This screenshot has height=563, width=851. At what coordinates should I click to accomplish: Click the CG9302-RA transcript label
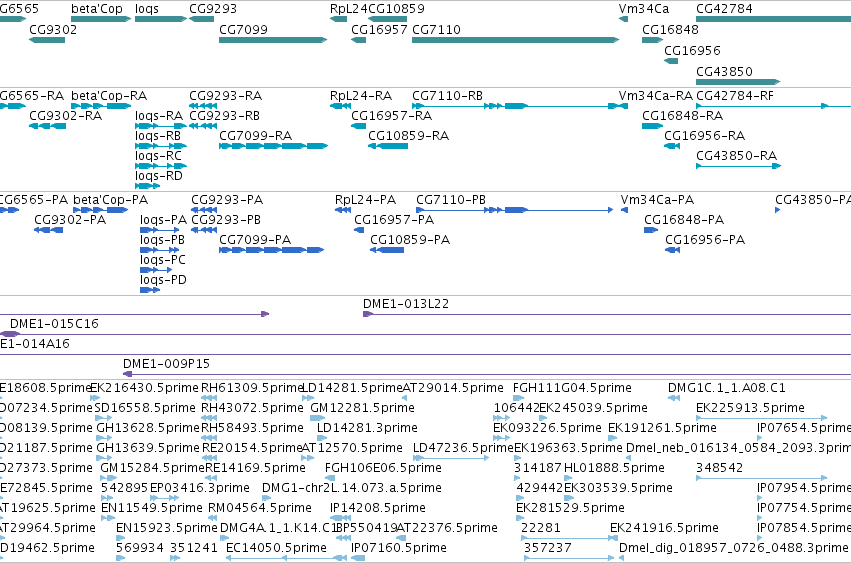[x=65, y=116]
